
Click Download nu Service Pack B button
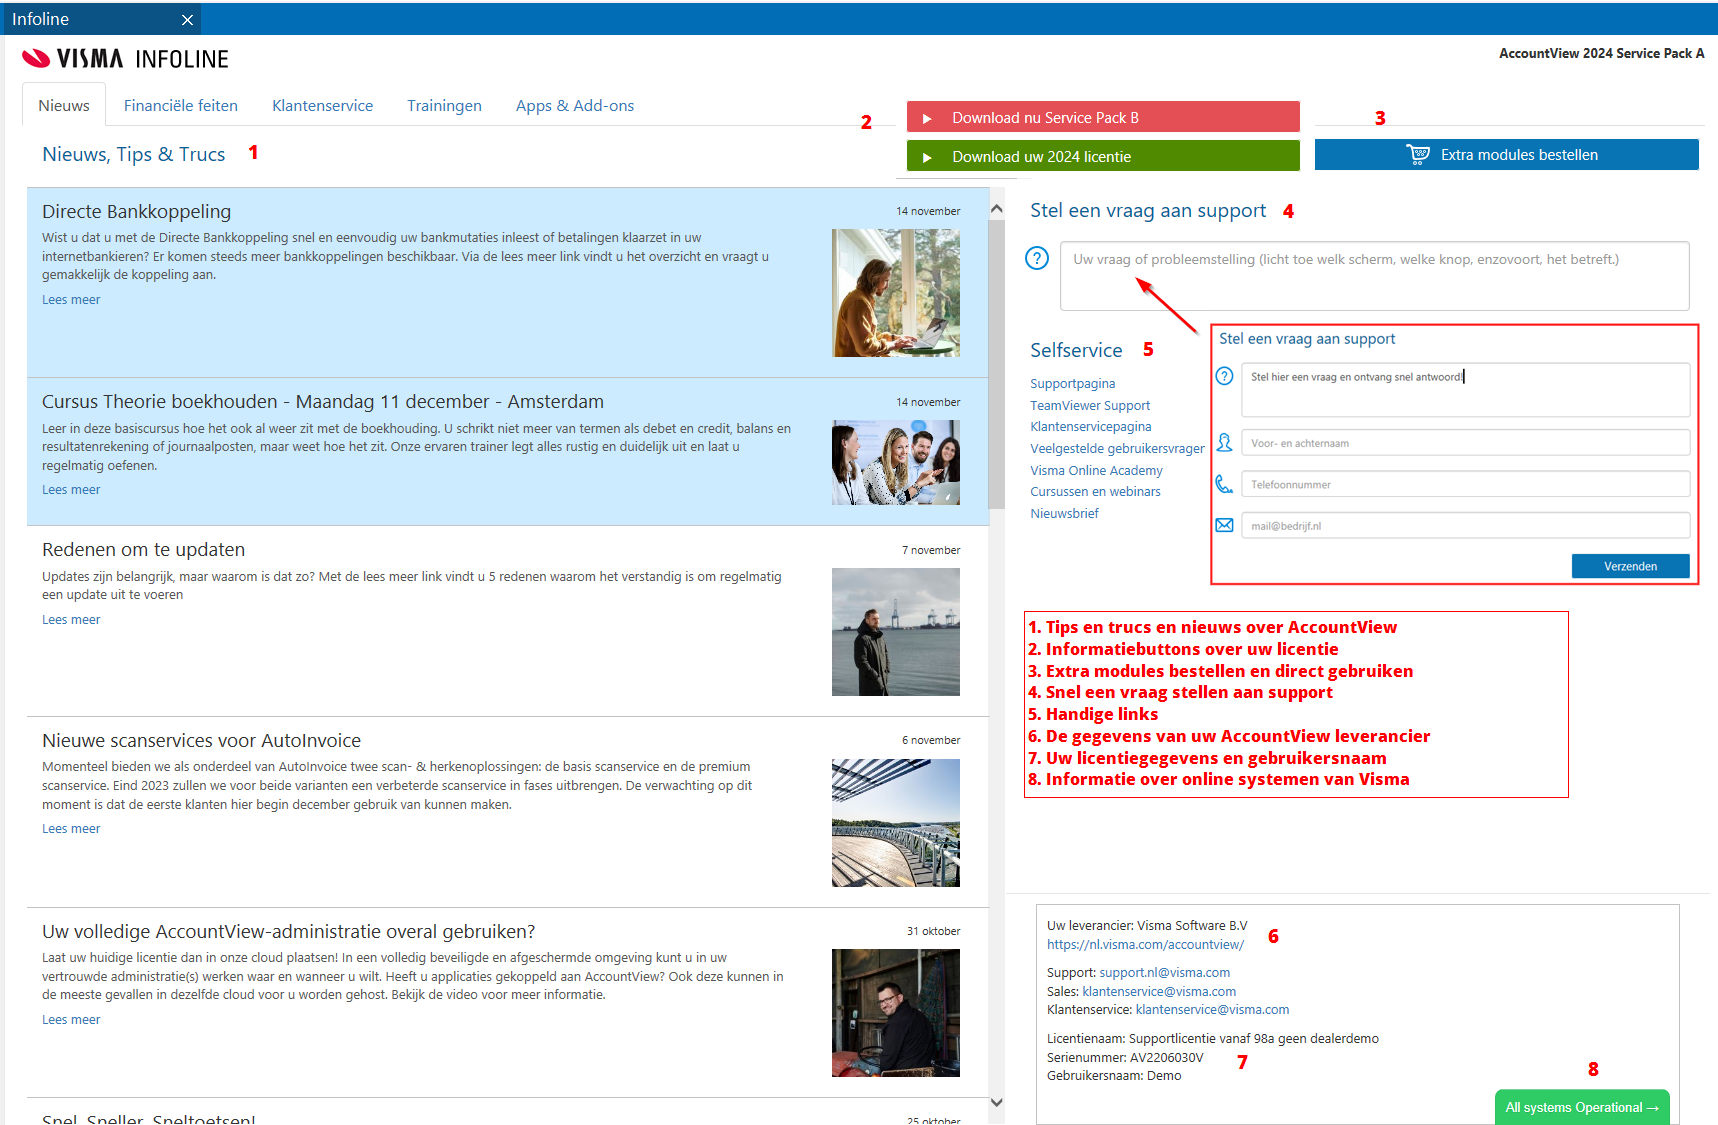coord(1103,117)
